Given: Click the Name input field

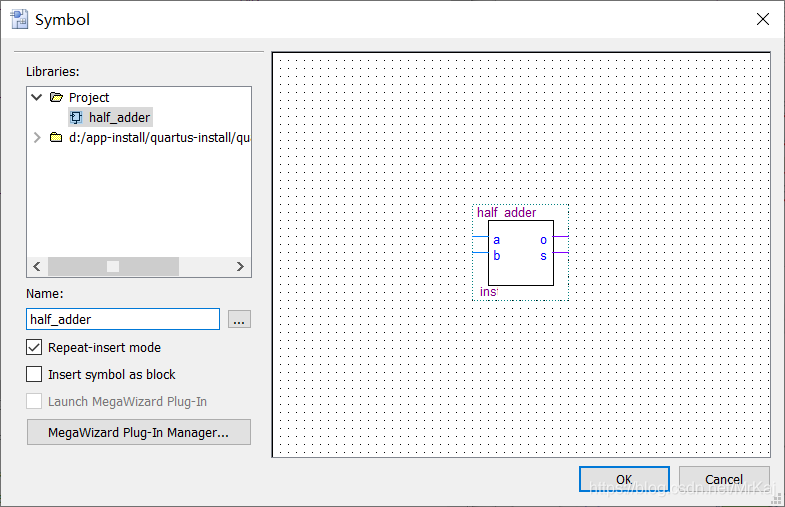Looking at the screenshot, I should pos(123,319).
